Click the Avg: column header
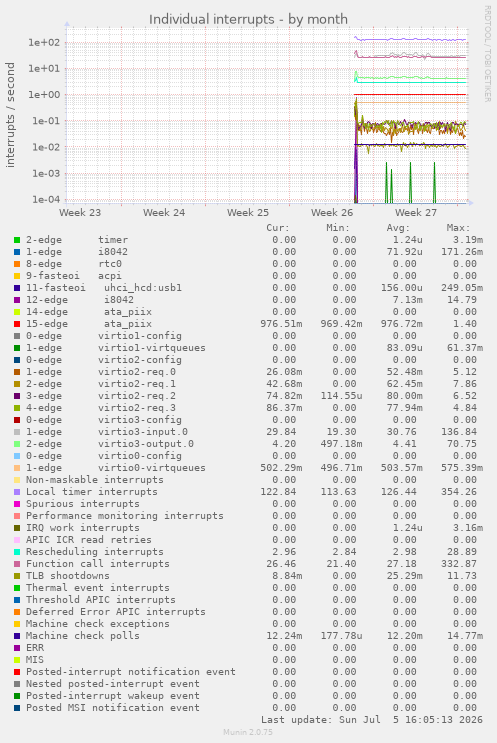This screenshot has height=743, width=497. [398, 228]
